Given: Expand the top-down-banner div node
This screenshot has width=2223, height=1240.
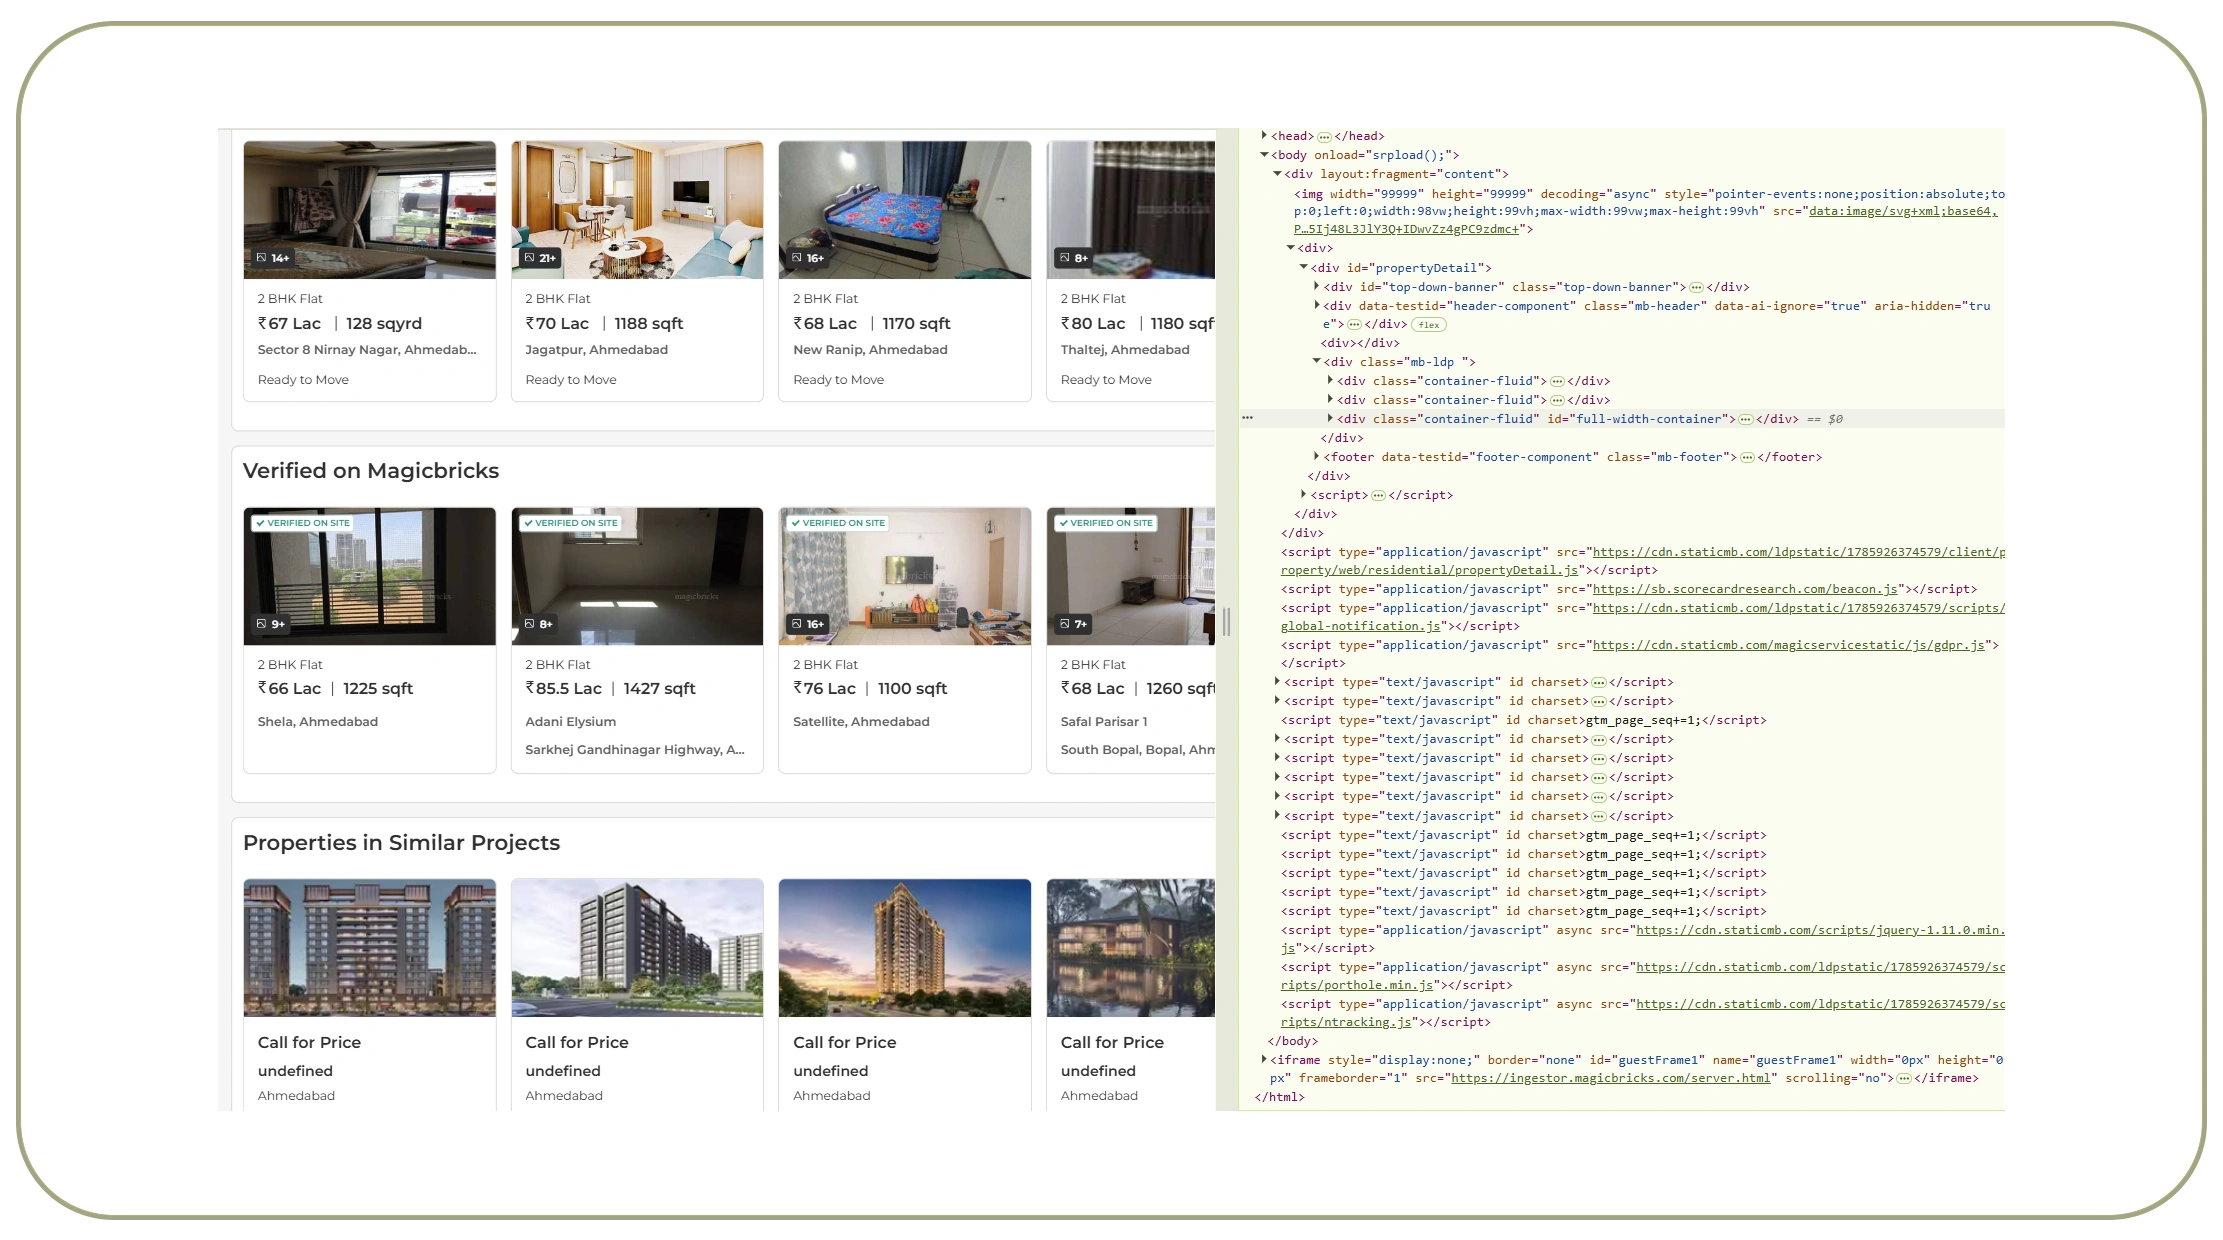Looking at the screenshot, I should click(1317, 286).
